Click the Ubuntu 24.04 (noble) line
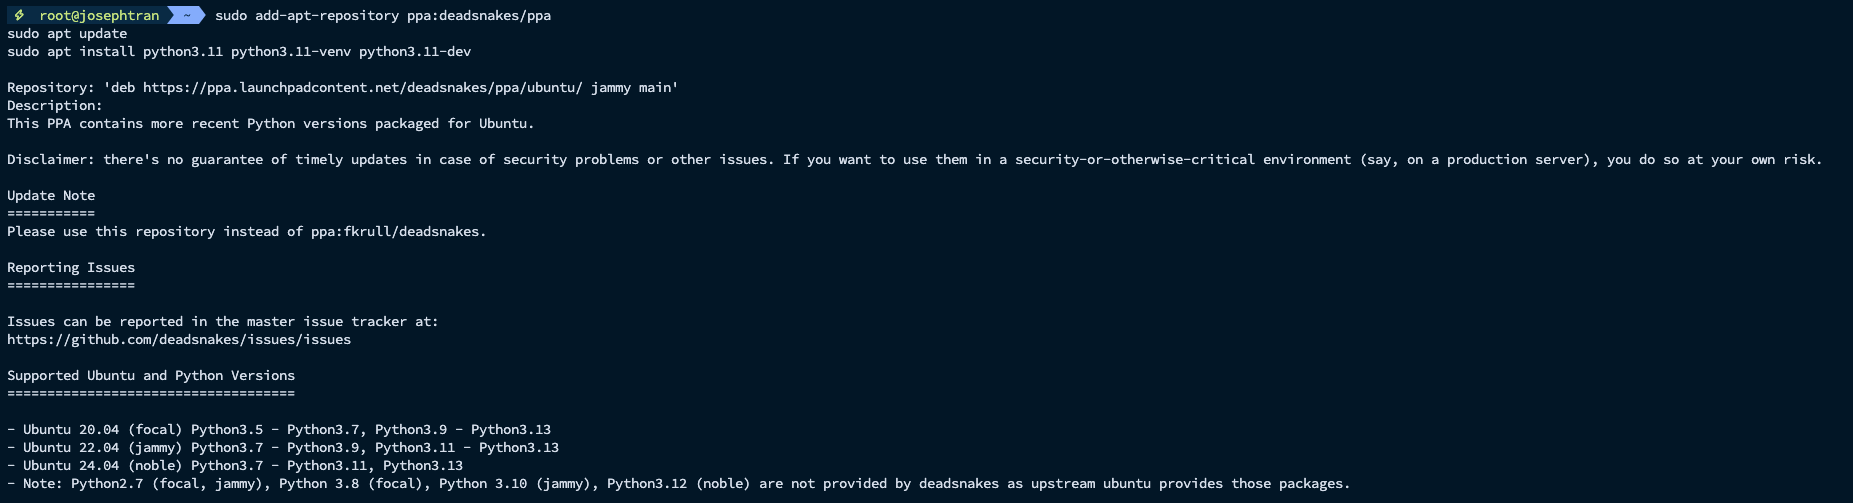This screenshot has height=503, width=1853. (235, 465)
